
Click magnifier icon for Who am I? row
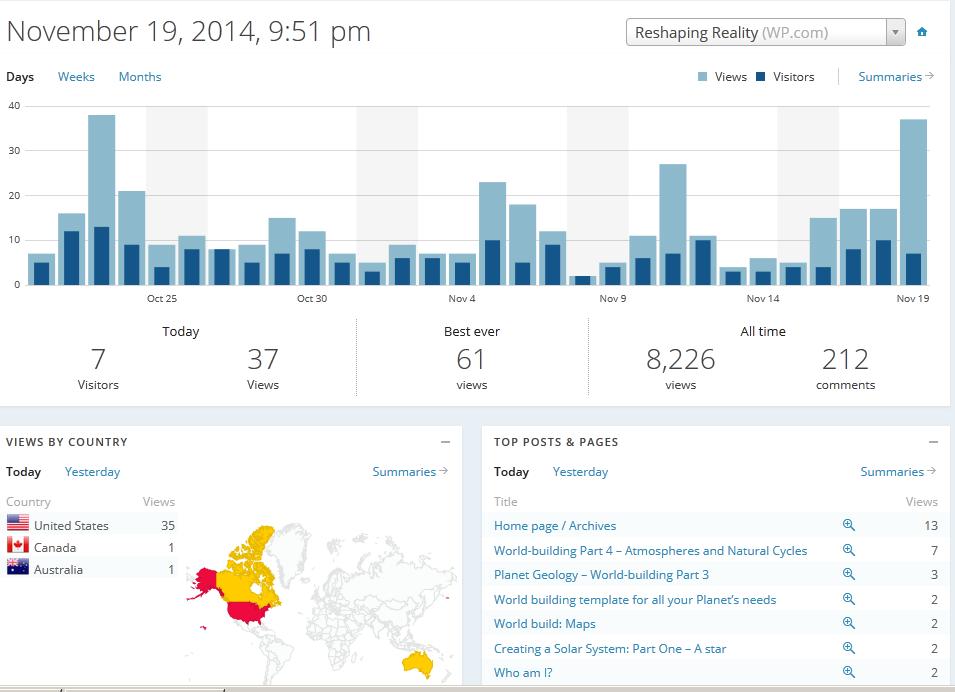(849, 672)
